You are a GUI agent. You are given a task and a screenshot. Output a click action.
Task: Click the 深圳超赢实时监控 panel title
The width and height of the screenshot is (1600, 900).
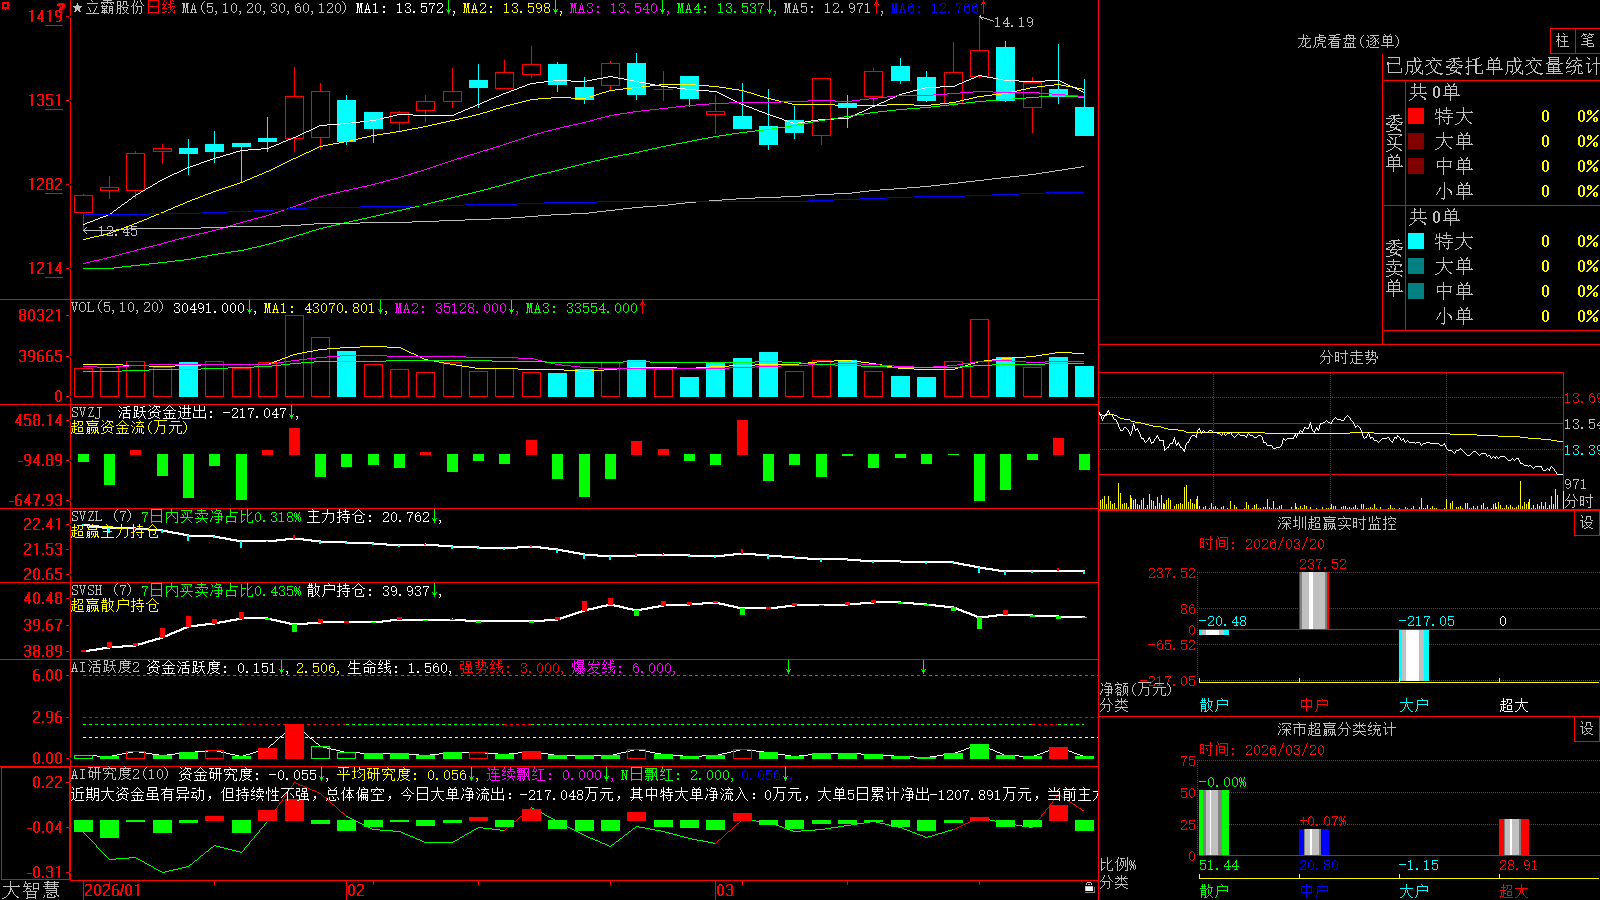1337,523
